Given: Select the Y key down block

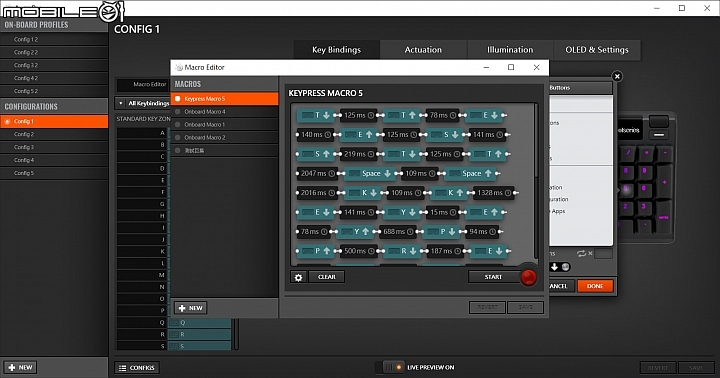Looking at the screenshot, I should click(x=403, y=212).
